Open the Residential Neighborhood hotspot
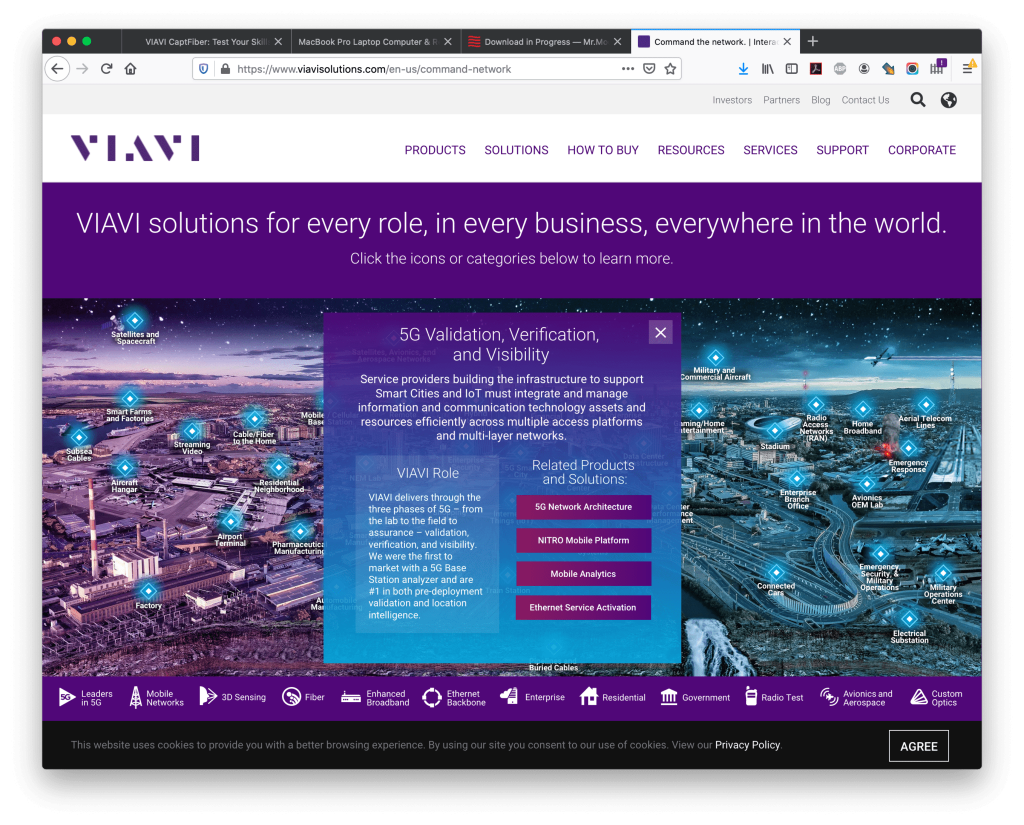This screenshot has width=1024, height=825. pyautogui.click(x=279, y=466)
